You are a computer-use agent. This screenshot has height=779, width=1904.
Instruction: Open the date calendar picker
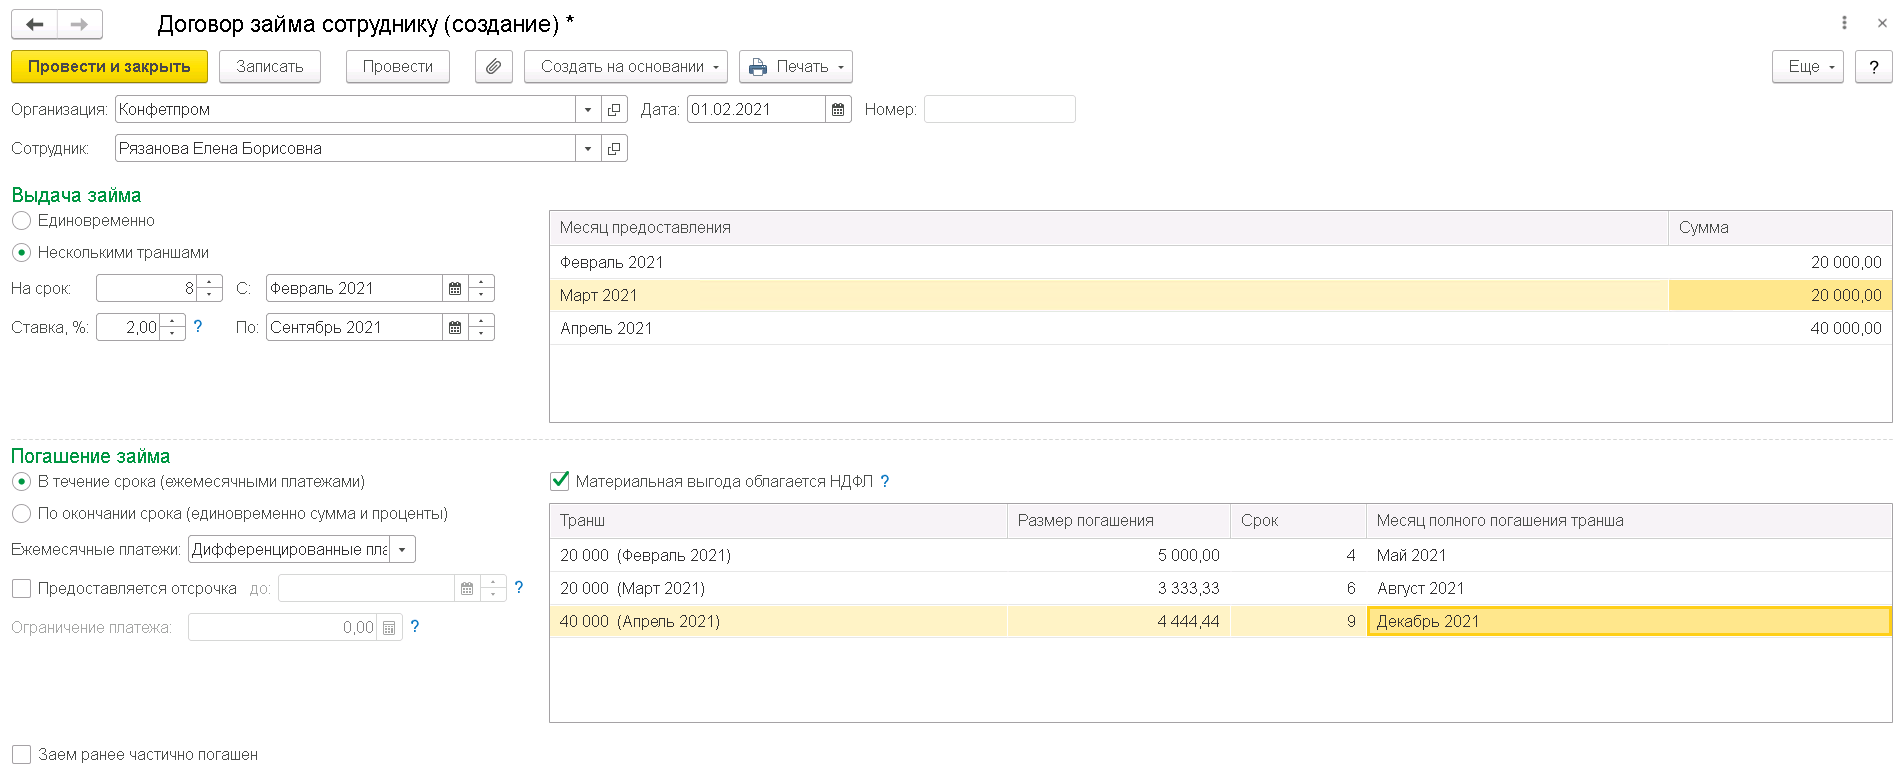838,110
